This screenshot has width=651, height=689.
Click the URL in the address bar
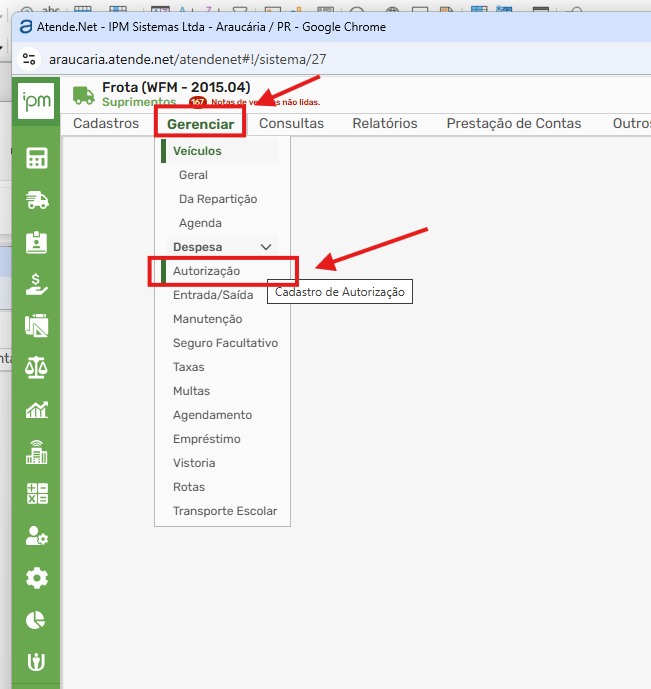coord(188,59)
